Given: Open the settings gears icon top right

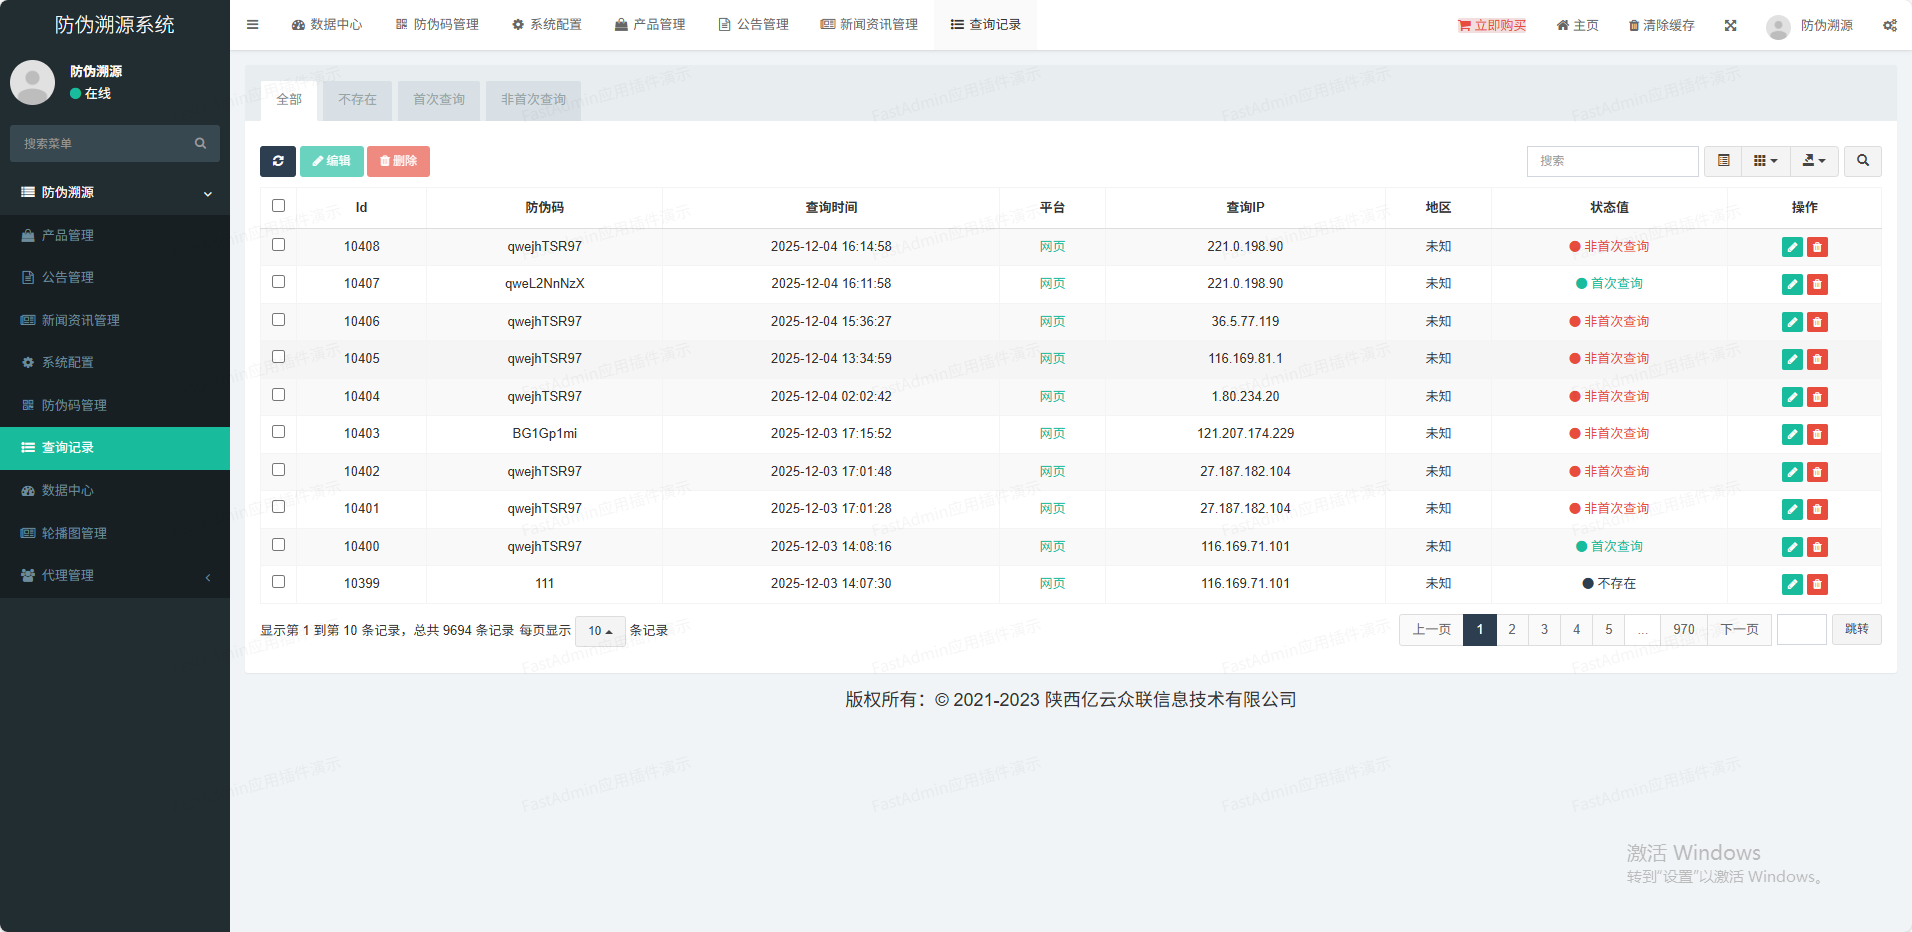Looking at the screenshot, I should coord(1889,25).
